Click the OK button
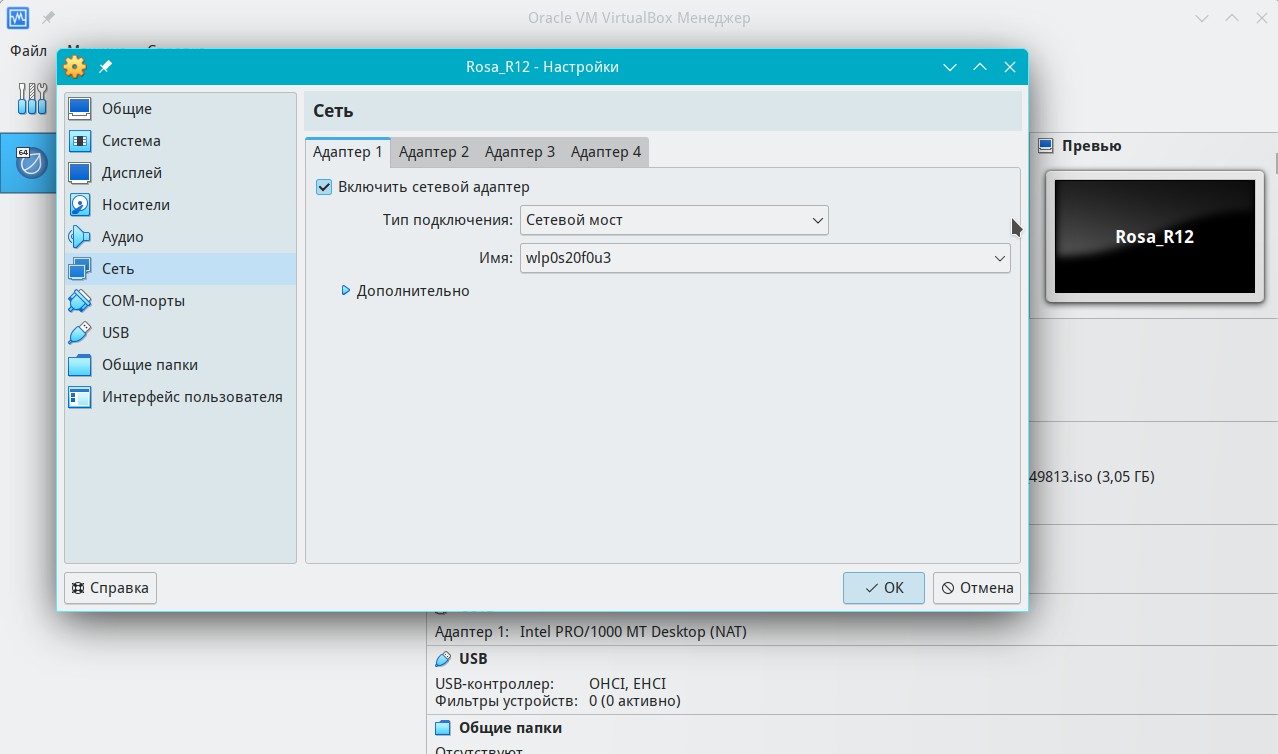This screenshot has height=754, width=1278. coord(884,588)
